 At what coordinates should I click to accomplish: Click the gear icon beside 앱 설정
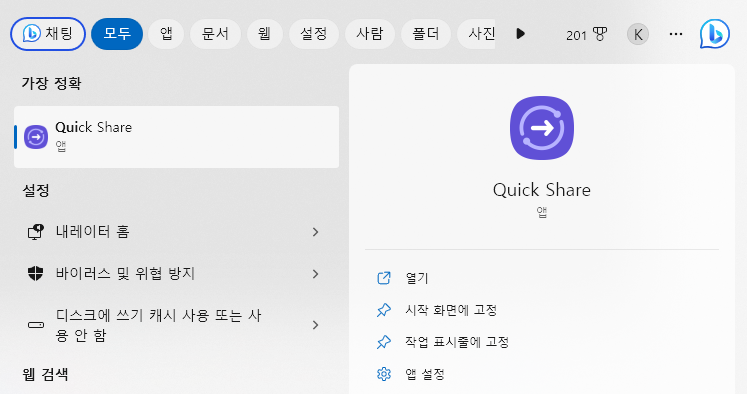click(x=384, y=374)
